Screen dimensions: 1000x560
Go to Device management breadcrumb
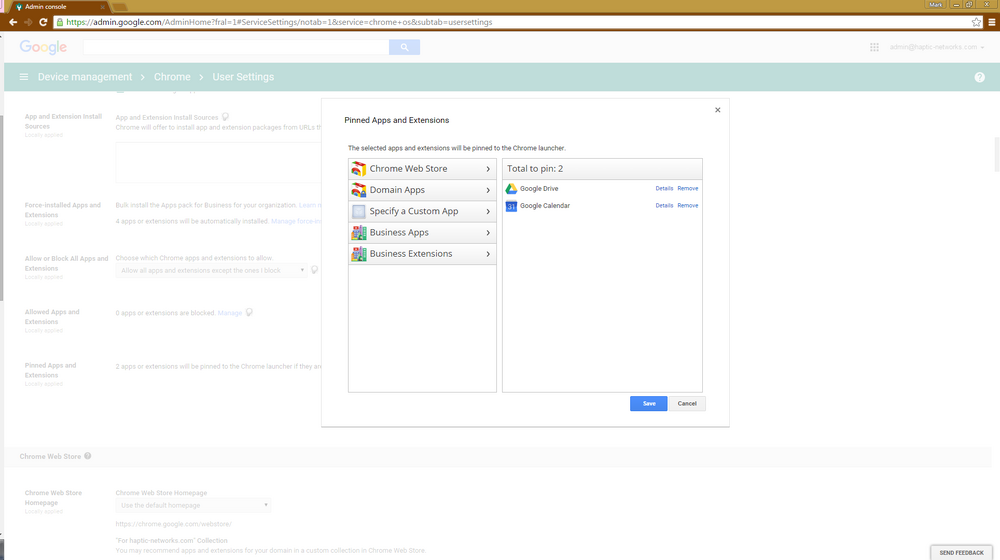click(85, 77)
